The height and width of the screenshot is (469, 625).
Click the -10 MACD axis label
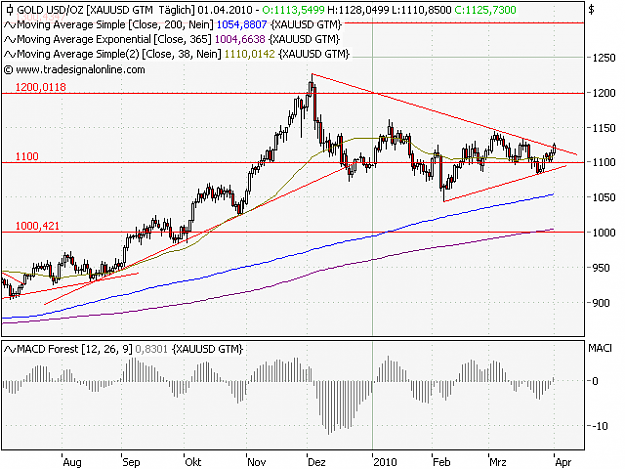(600, 426)
